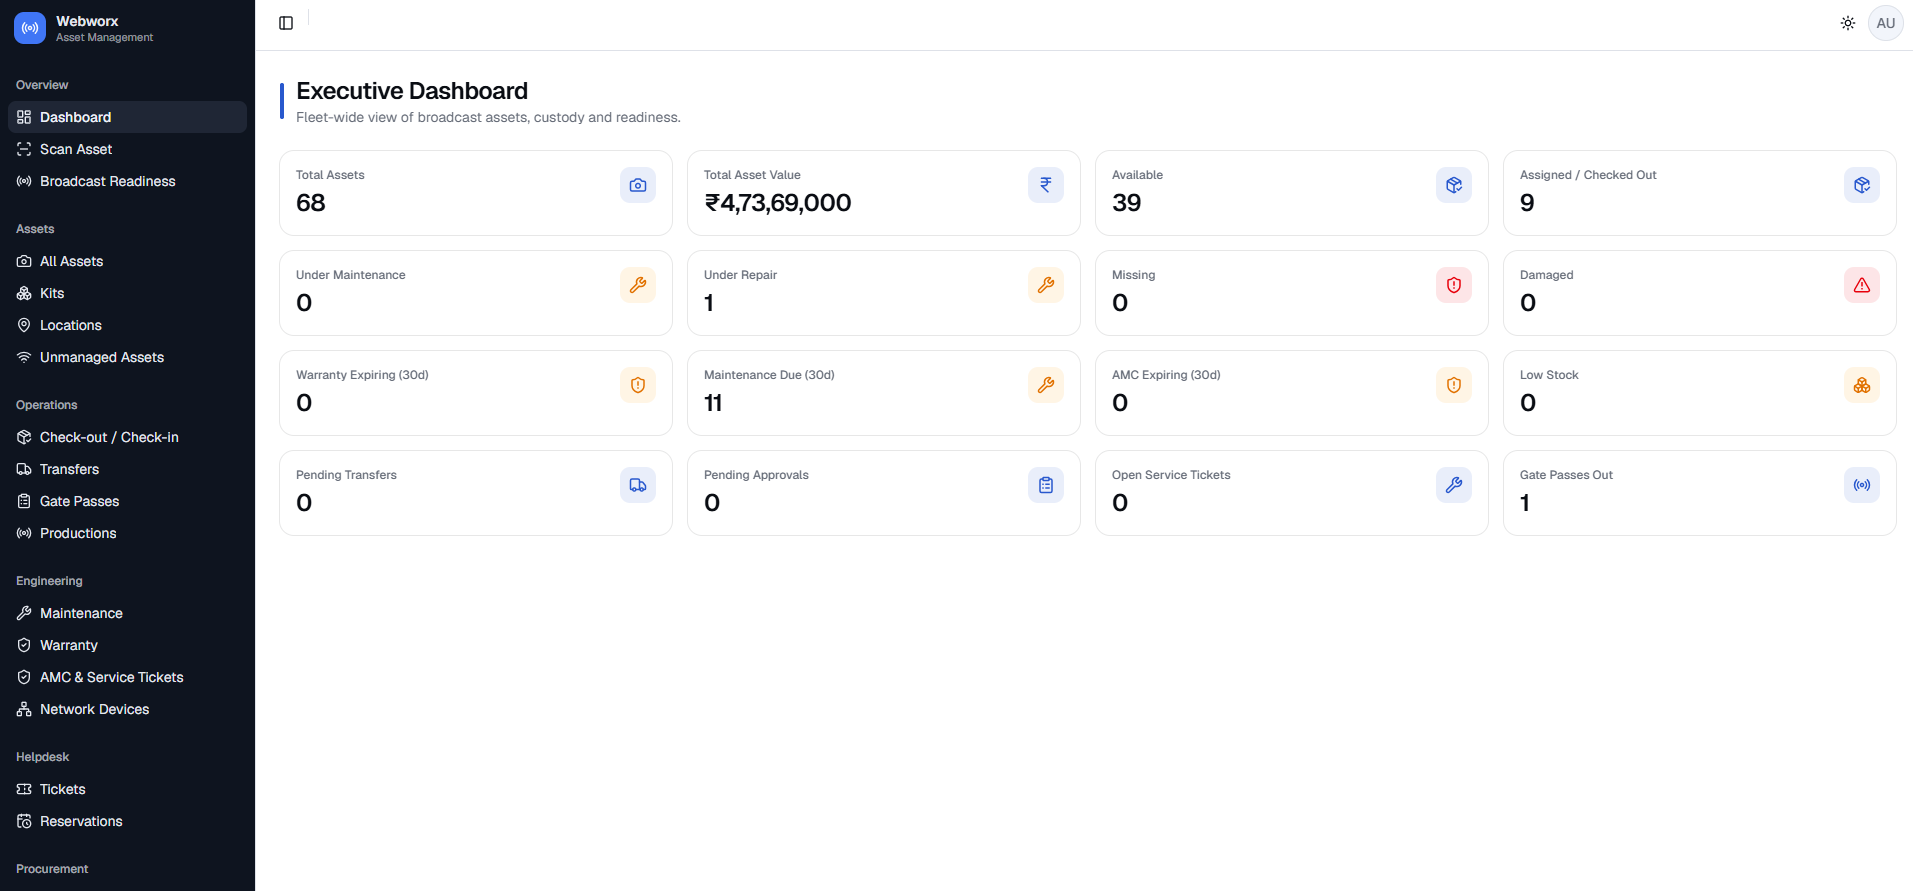This screenshot has width=1913, height=891.
Task: Click the ₹4,73,69,000 asset value
Action: tap(778, 203)
